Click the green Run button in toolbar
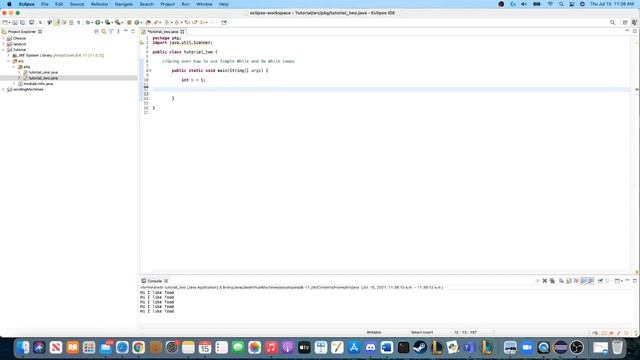Image resolution: width=640 pixels, height=360 pixels. [x=98, y=22]
